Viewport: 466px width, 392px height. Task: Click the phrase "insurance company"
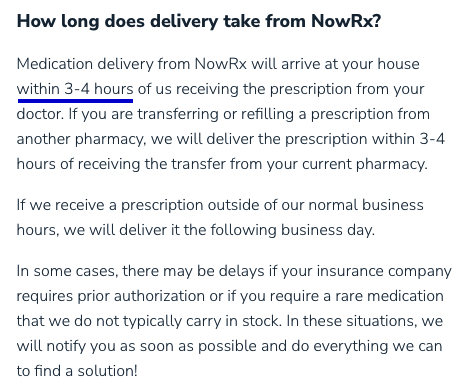[384, 271]
